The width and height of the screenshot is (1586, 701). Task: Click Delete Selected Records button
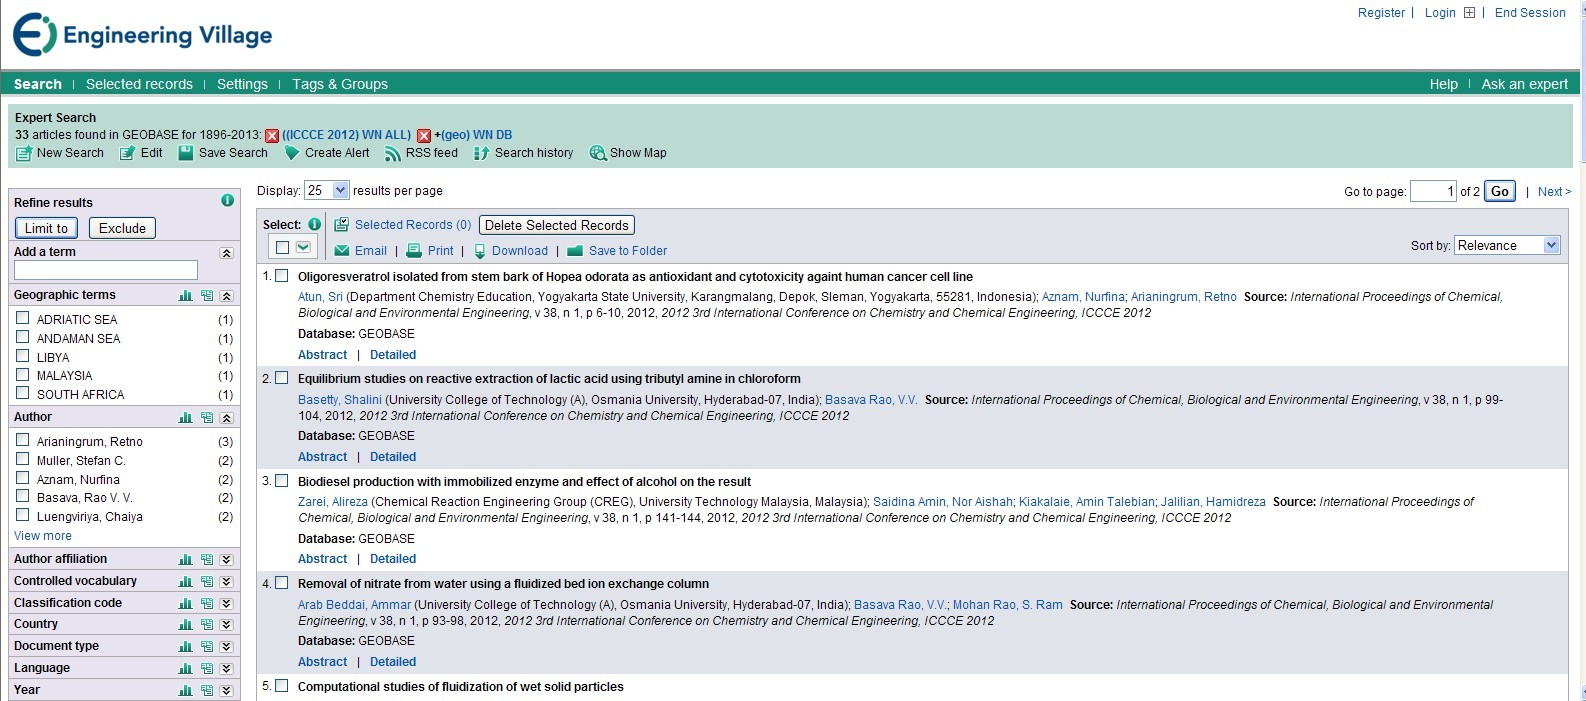[x=557, y=225]
